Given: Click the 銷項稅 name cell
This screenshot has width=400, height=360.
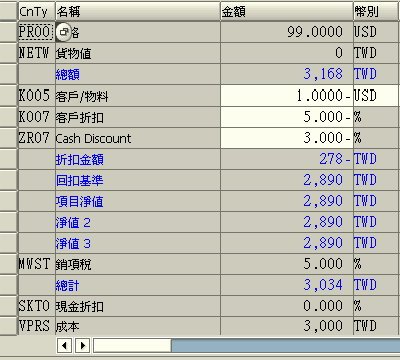Looking at the screenshot, I should click(137, 264).
